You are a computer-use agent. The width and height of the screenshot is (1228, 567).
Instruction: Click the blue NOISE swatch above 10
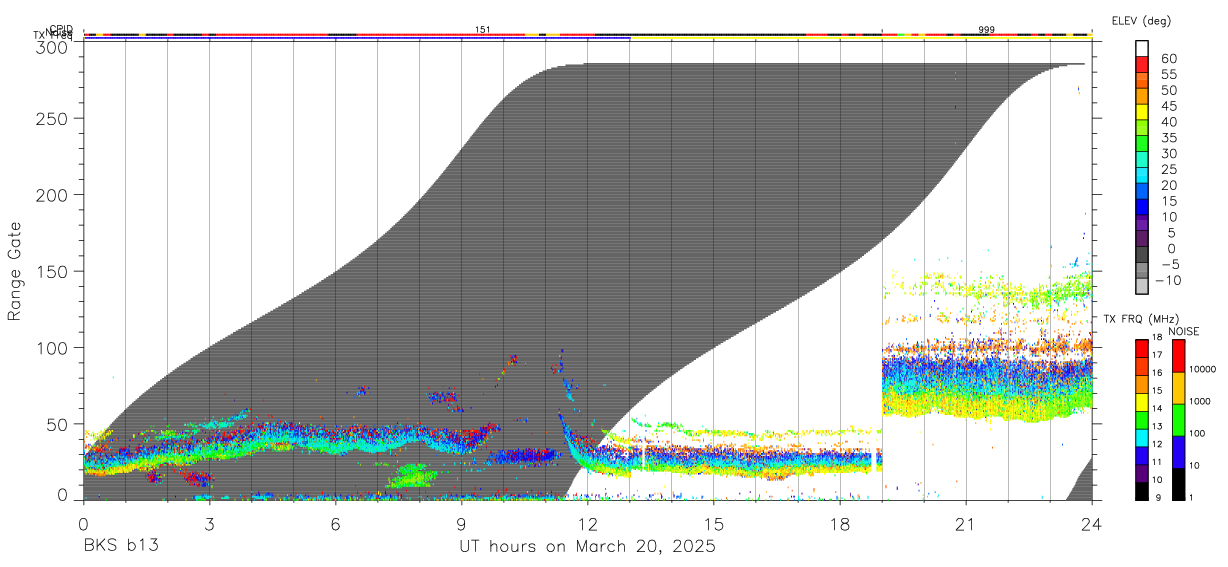point(1178,451)
